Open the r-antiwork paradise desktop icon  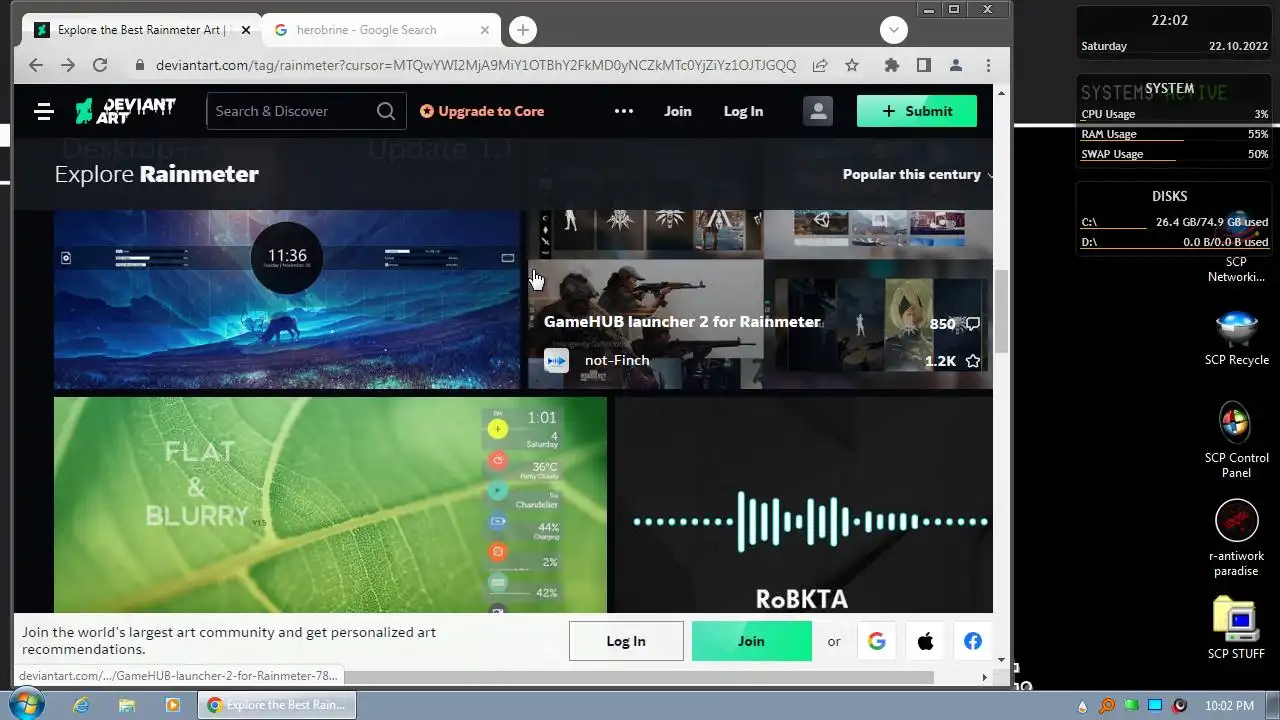tap(1236, 538)
